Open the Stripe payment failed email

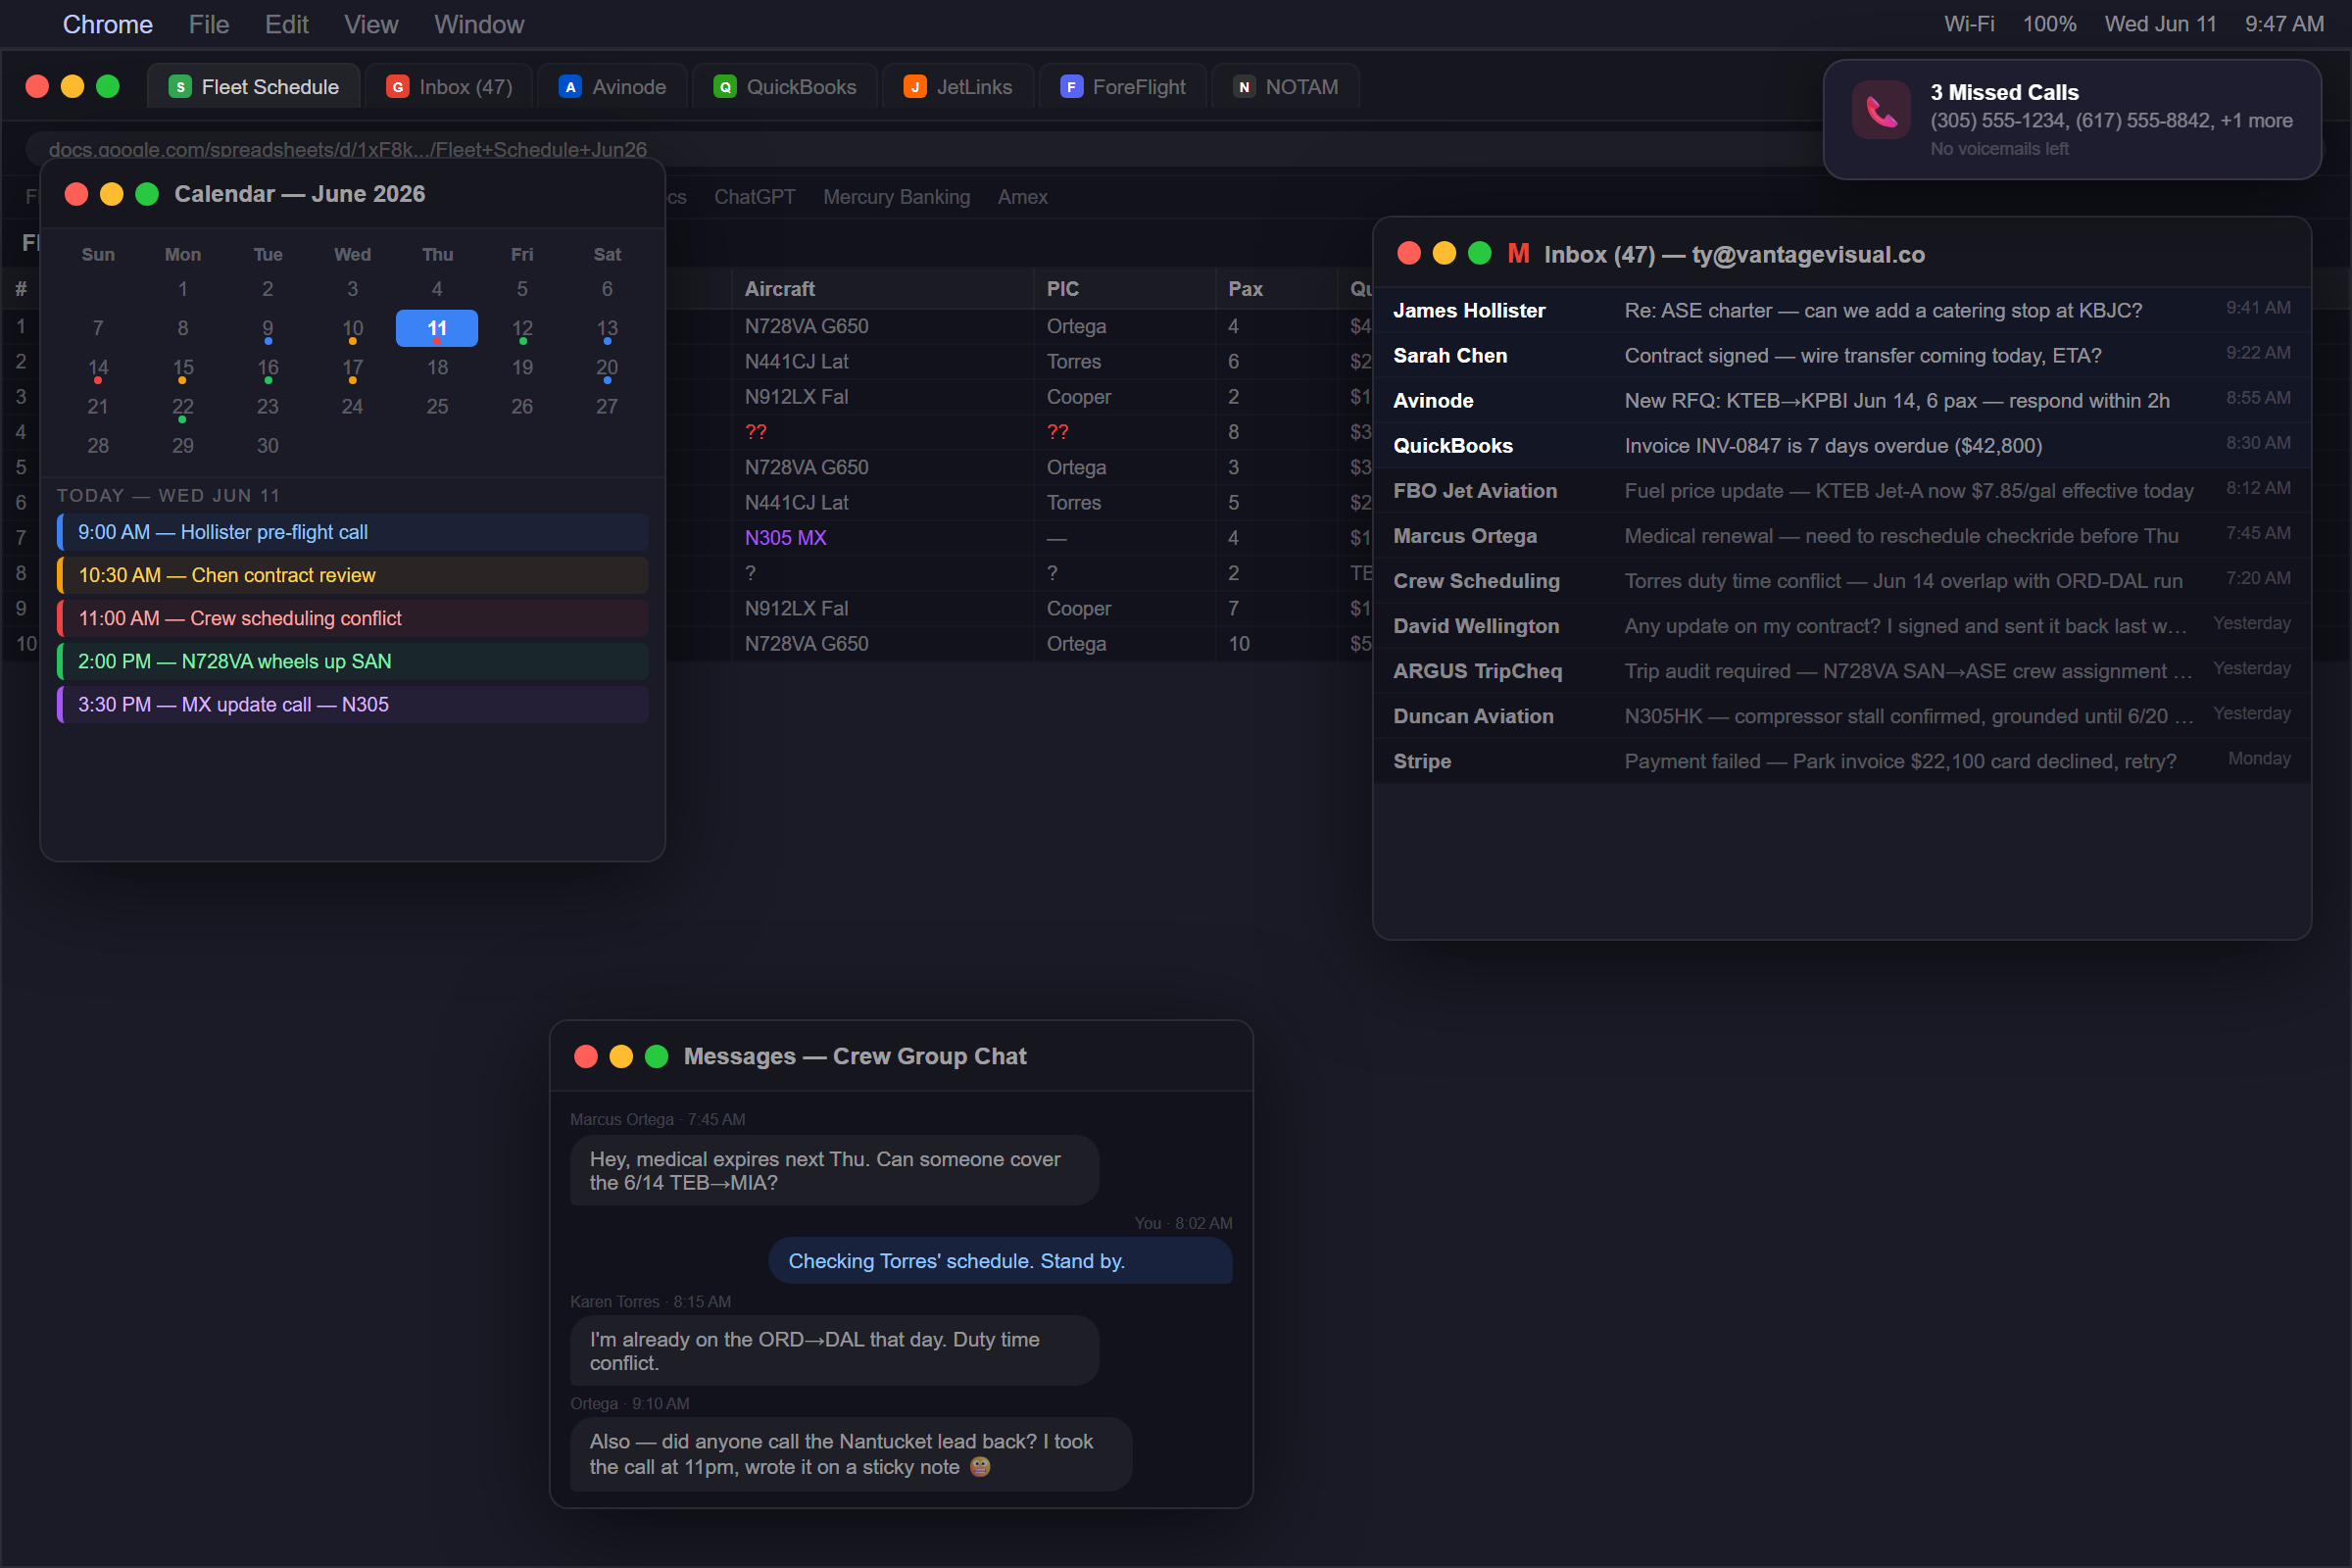pos(1842,760)
